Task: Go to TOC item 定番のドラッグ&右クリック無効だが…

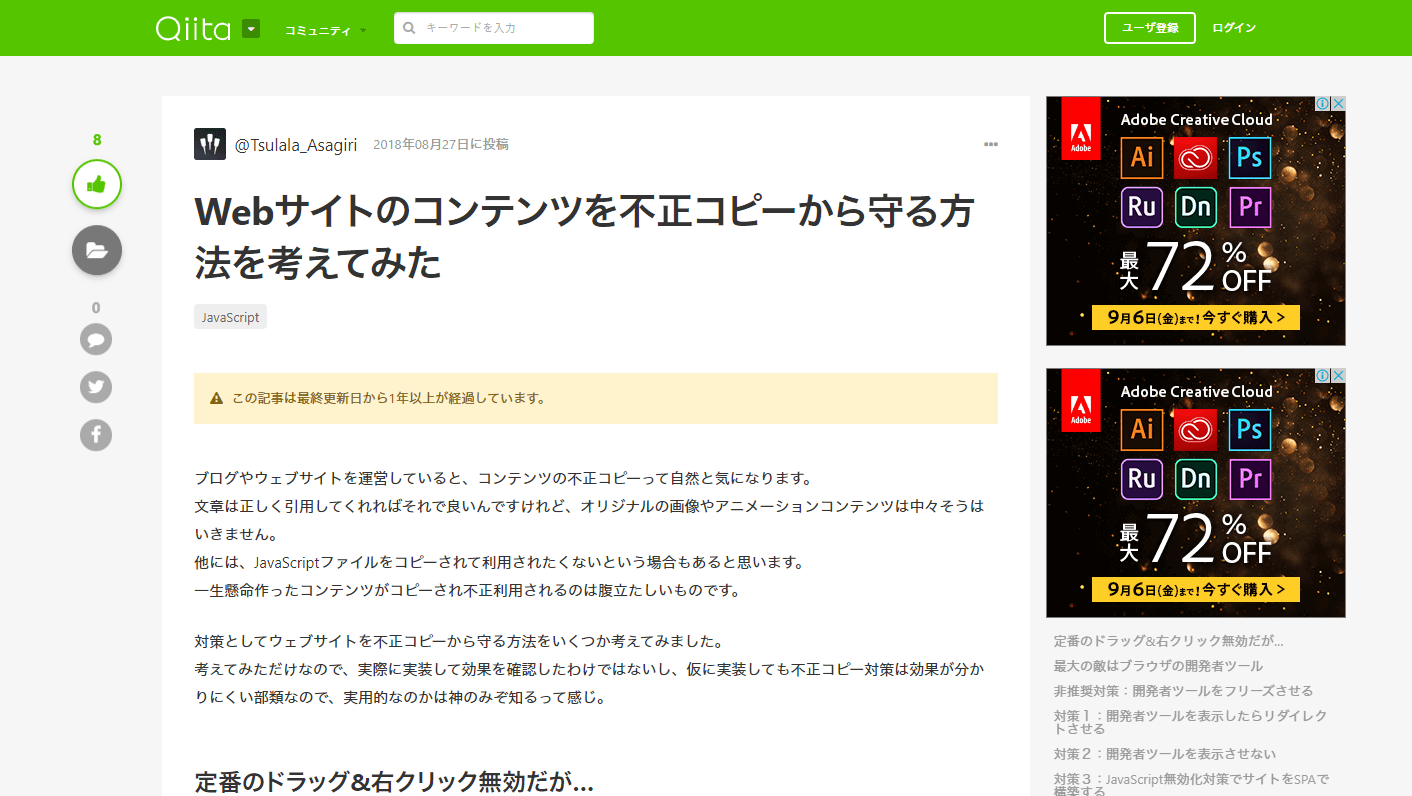Action: click(1168, 641)
